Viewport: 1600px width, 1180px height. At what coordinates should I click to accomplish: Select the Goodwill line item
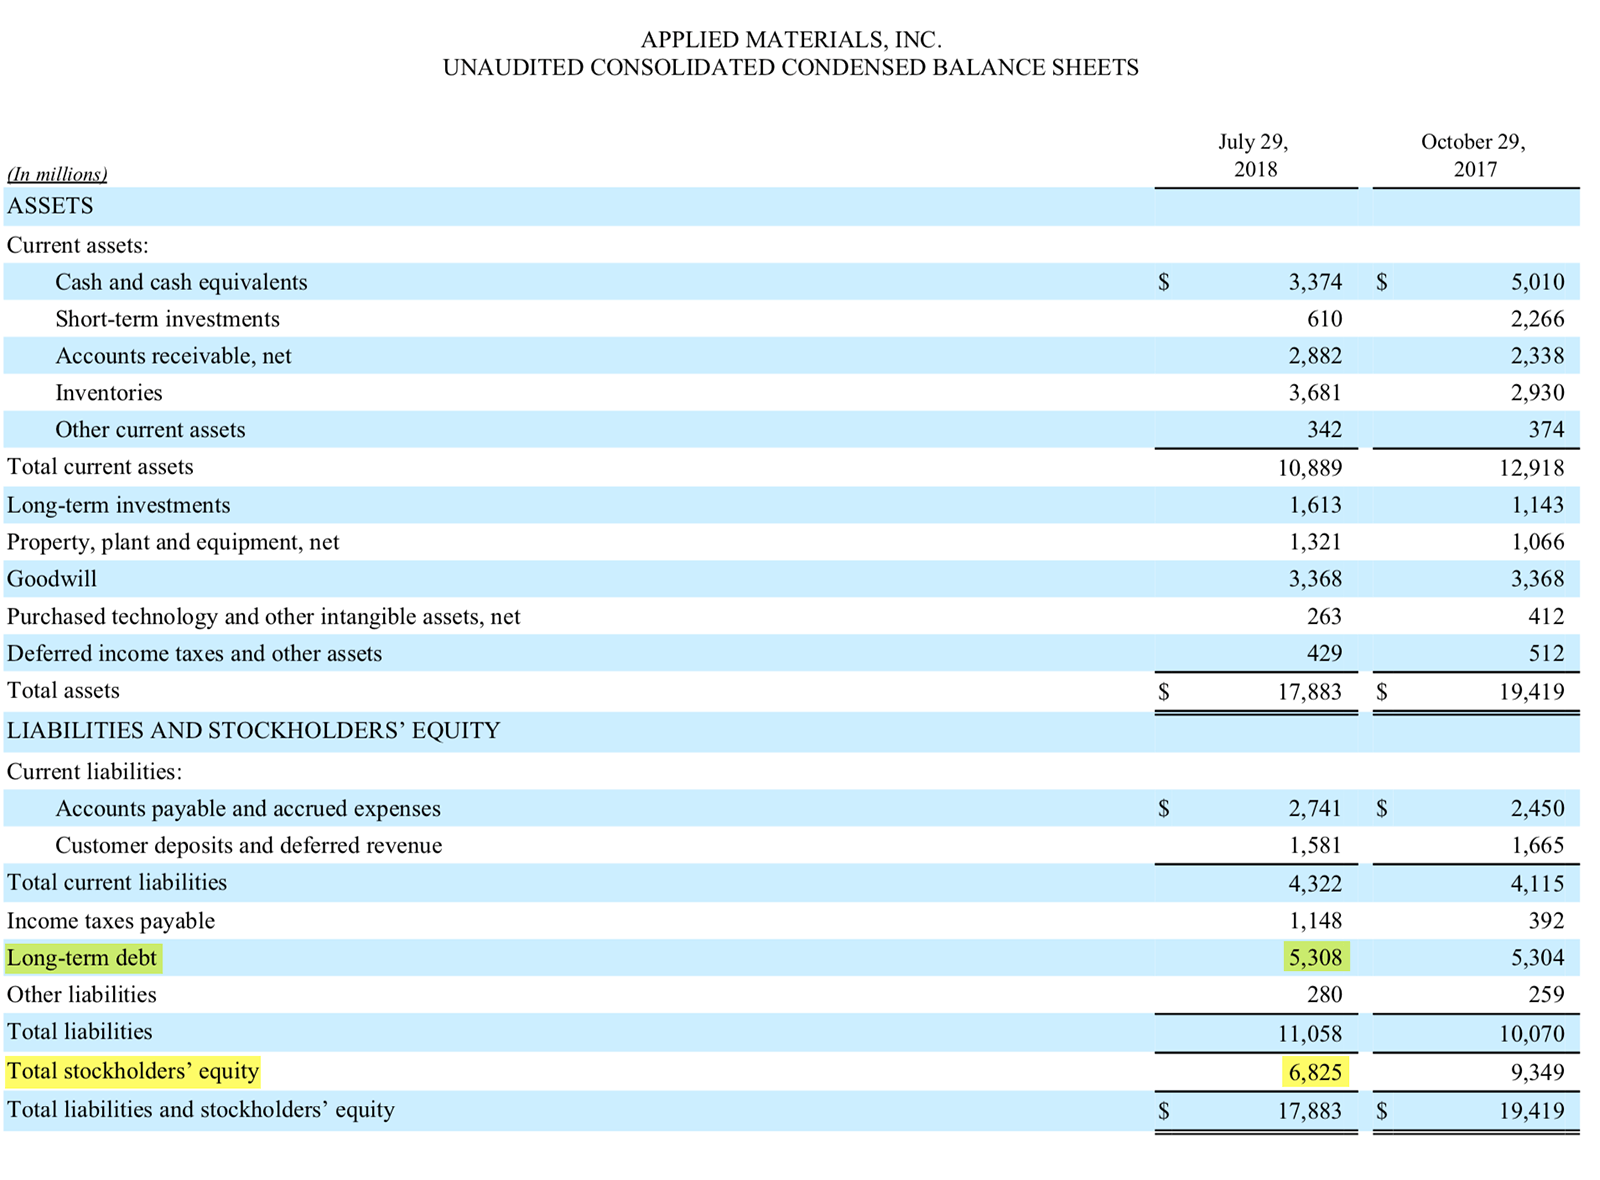tap(51, 579)
